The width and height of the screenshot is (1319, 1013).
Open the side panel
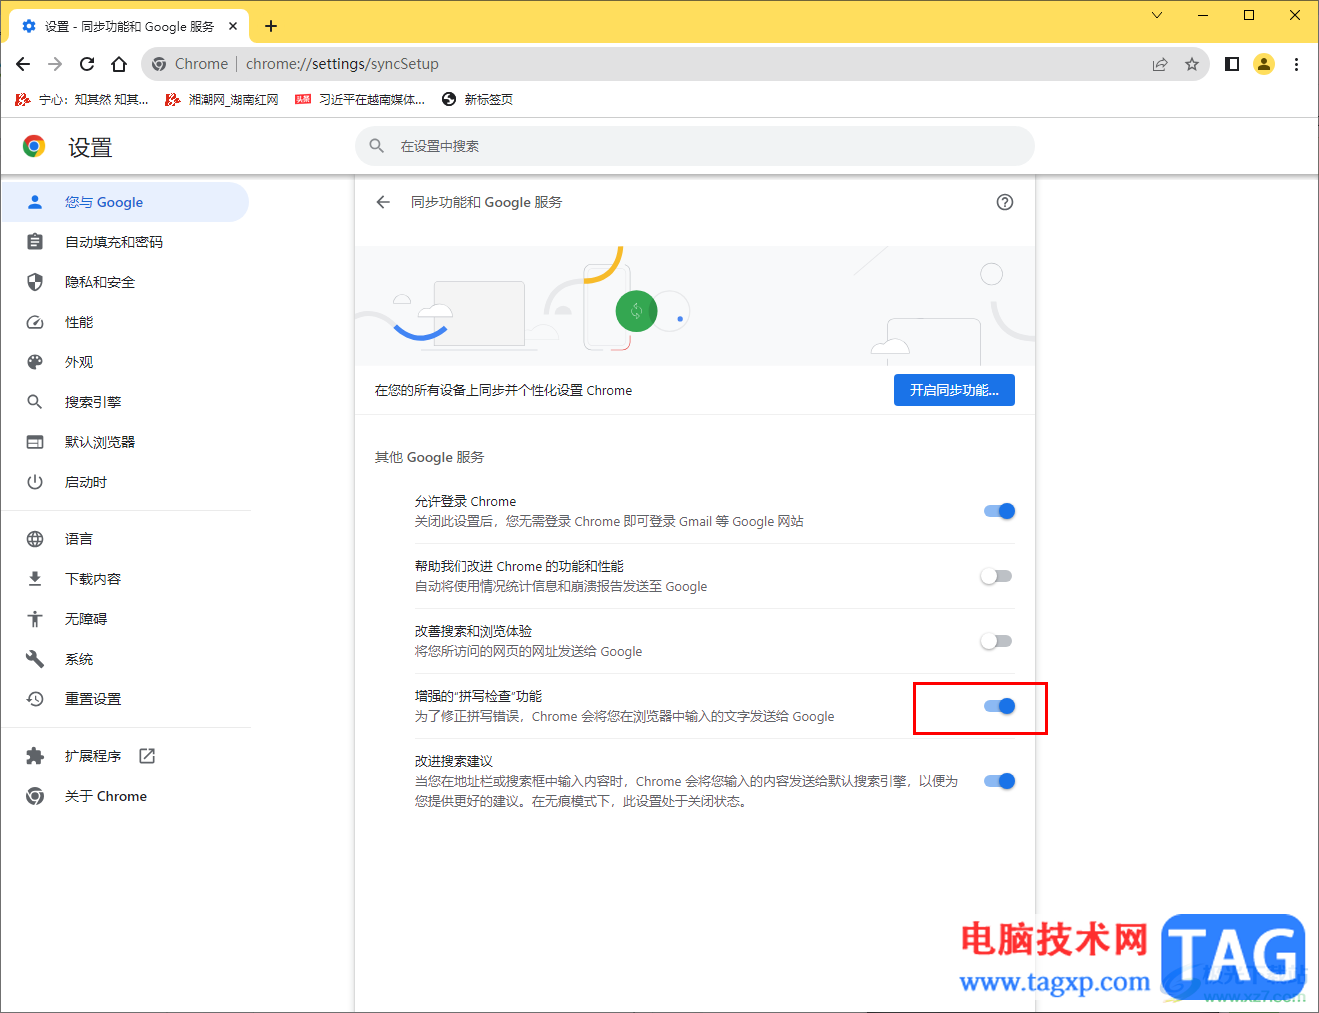pos(1232,64)
